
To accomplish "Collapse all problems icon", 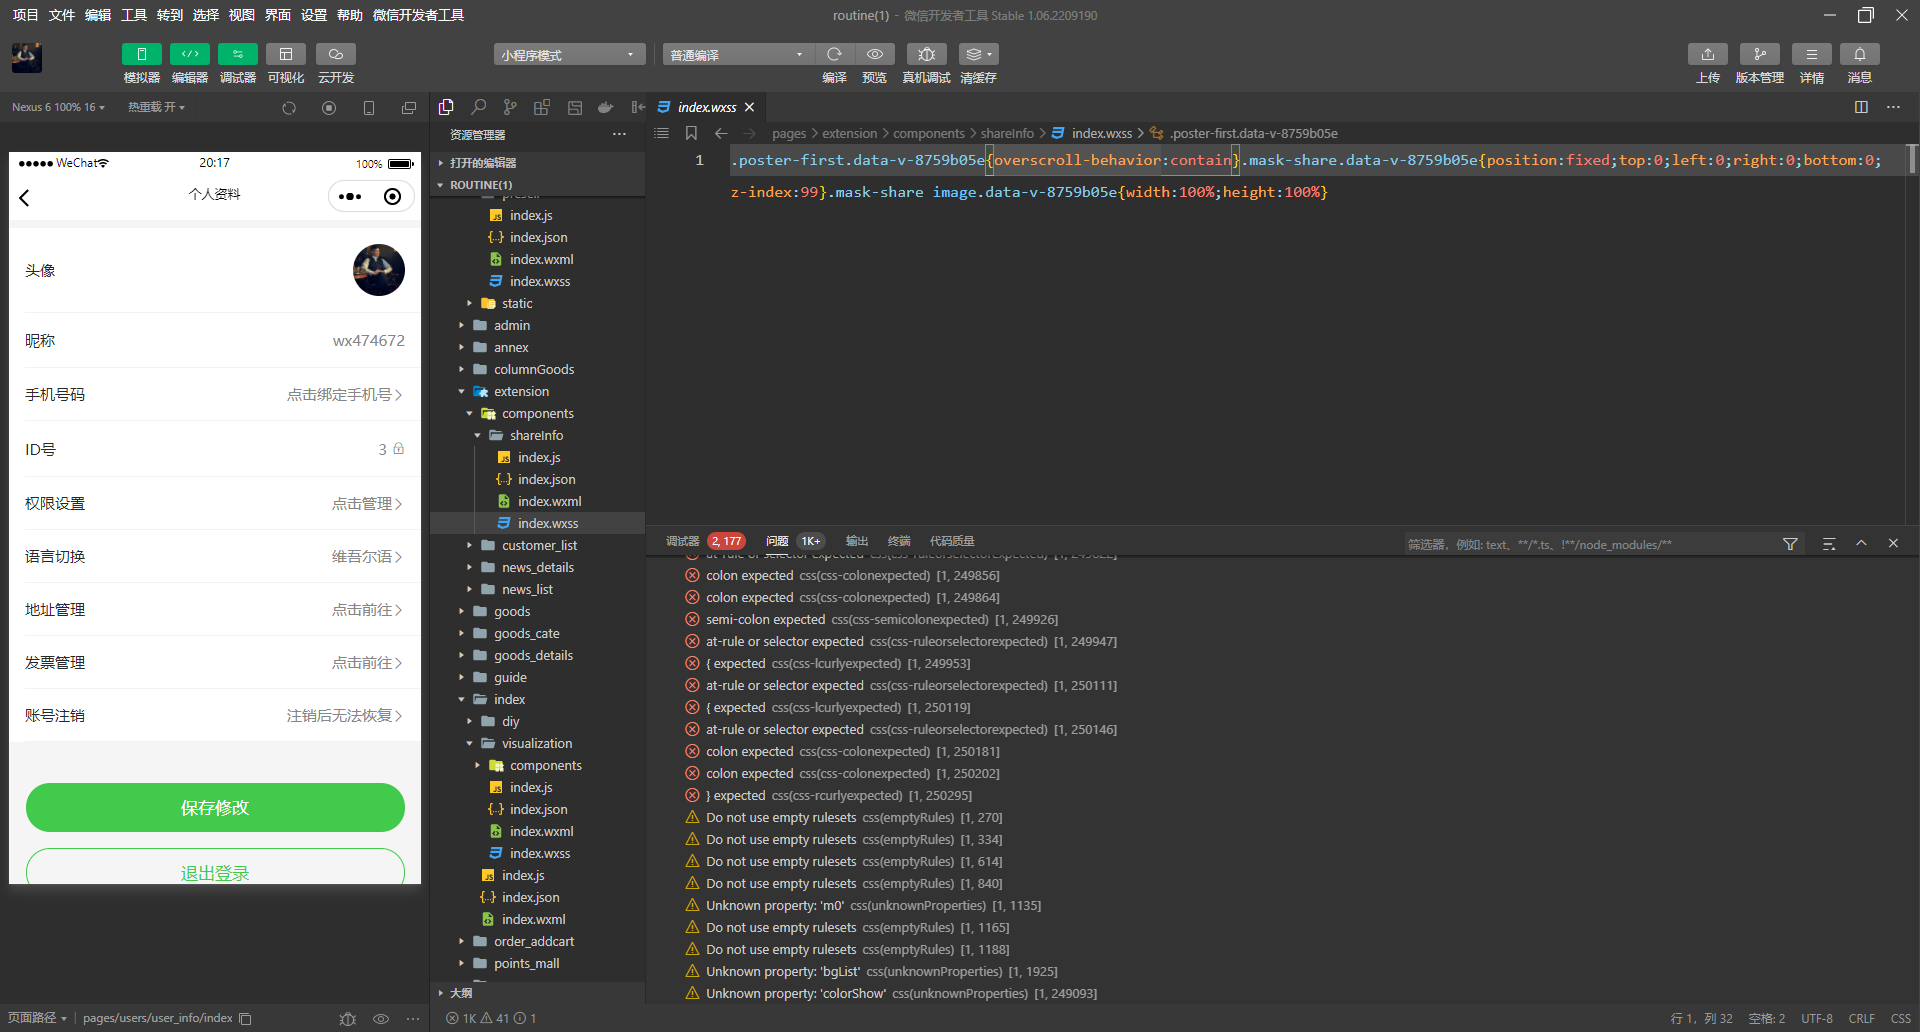I will pyautogui.click(x=1829, y=544).
